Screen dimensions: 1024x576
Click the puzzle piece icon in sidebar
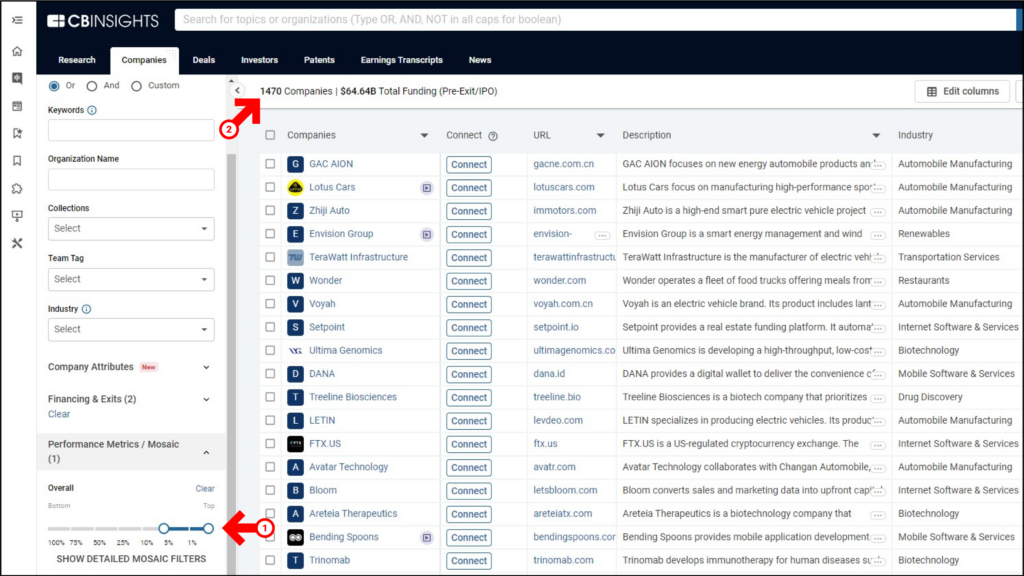click(x=17, y=188)
